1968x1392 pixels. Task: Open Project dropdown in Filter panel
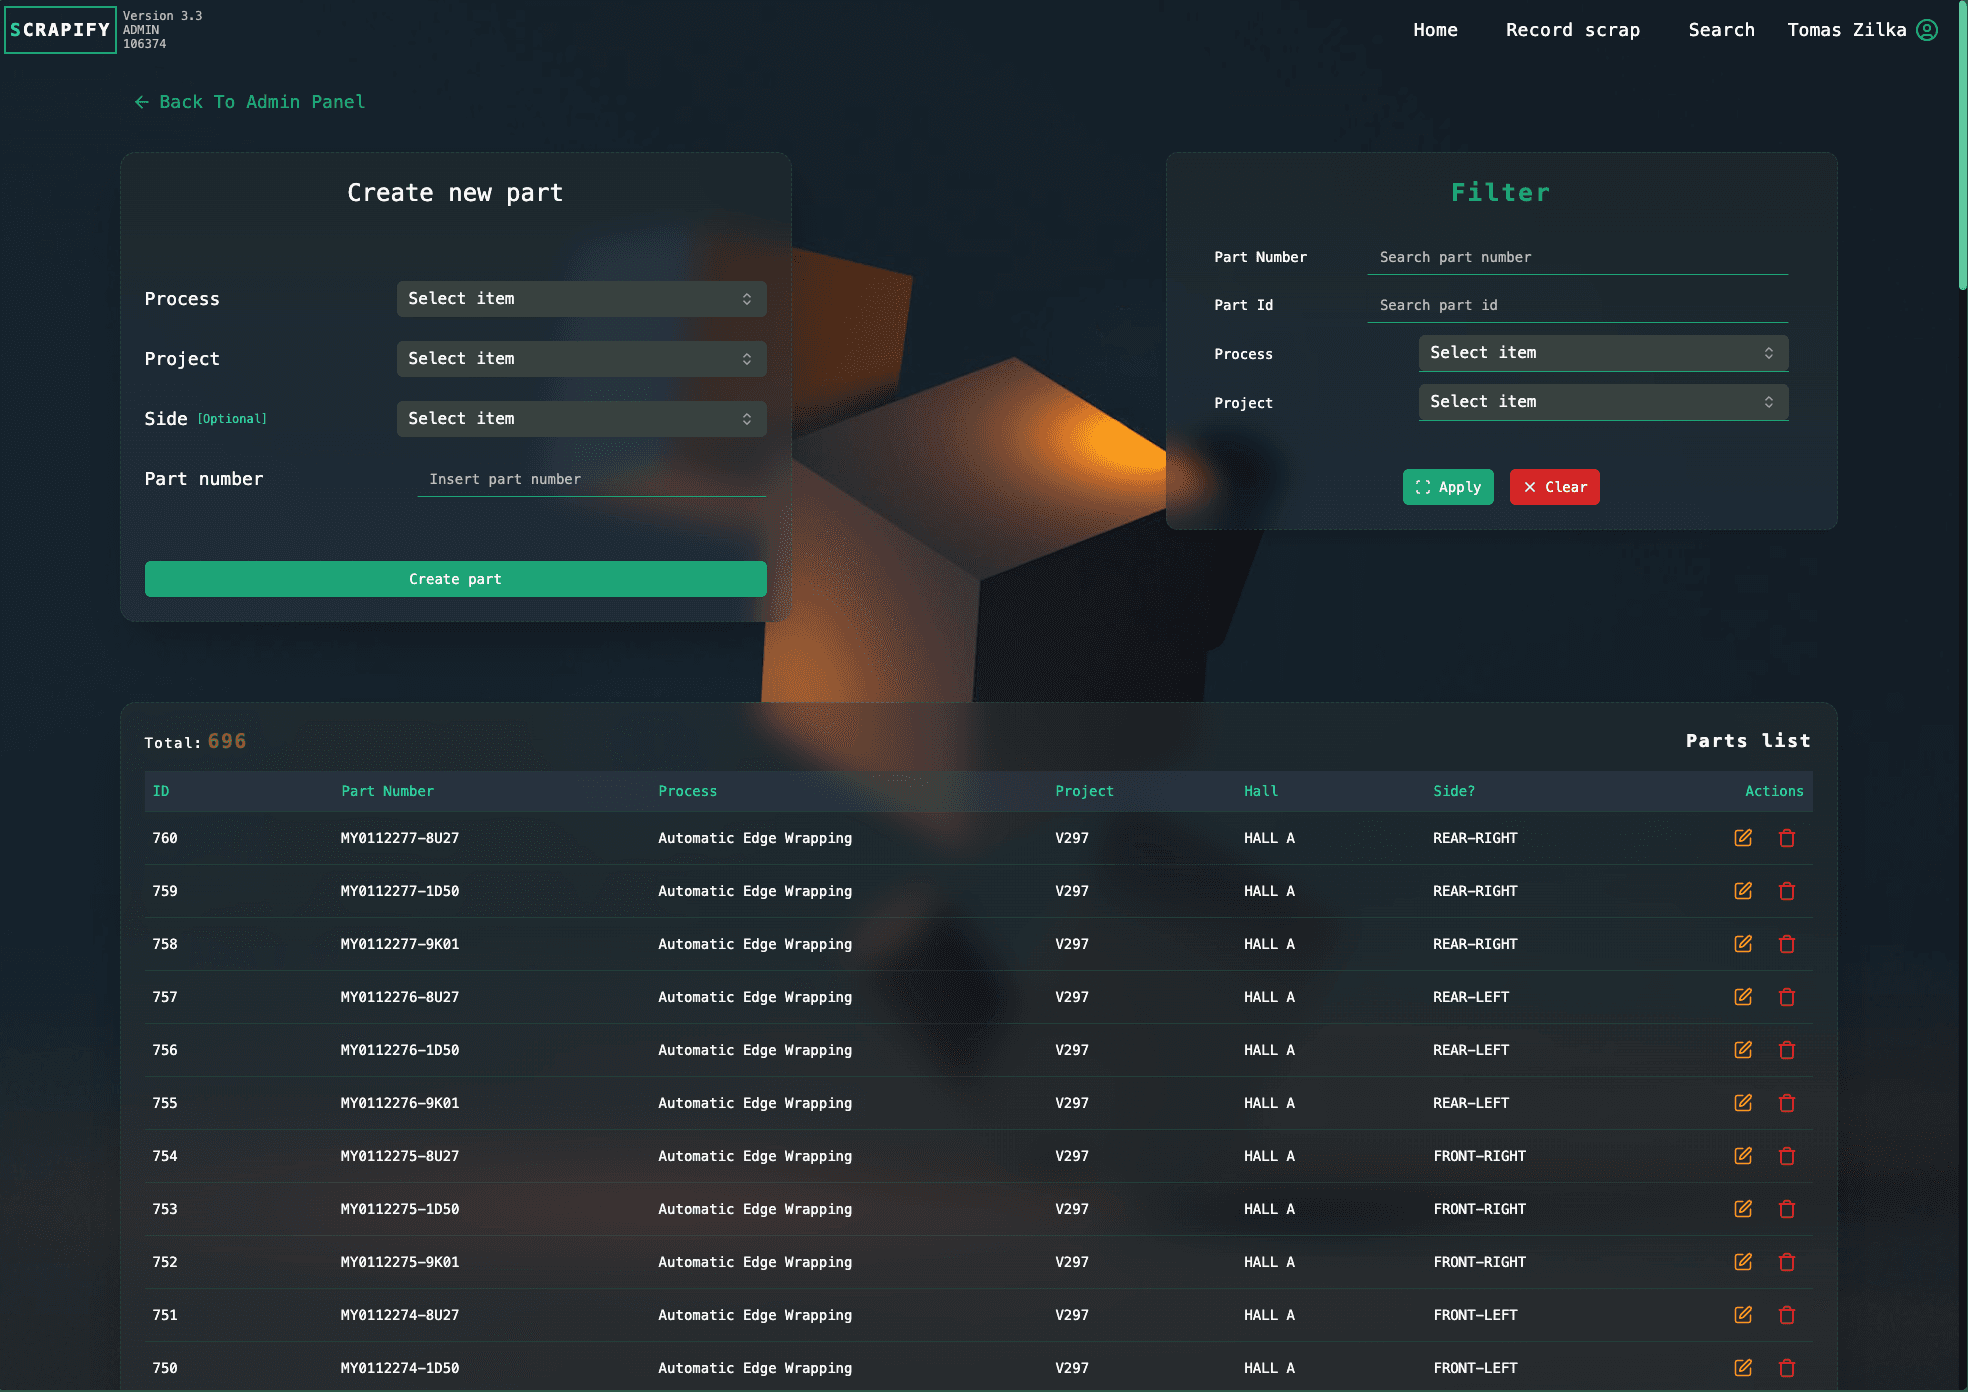click(1603, 402)
